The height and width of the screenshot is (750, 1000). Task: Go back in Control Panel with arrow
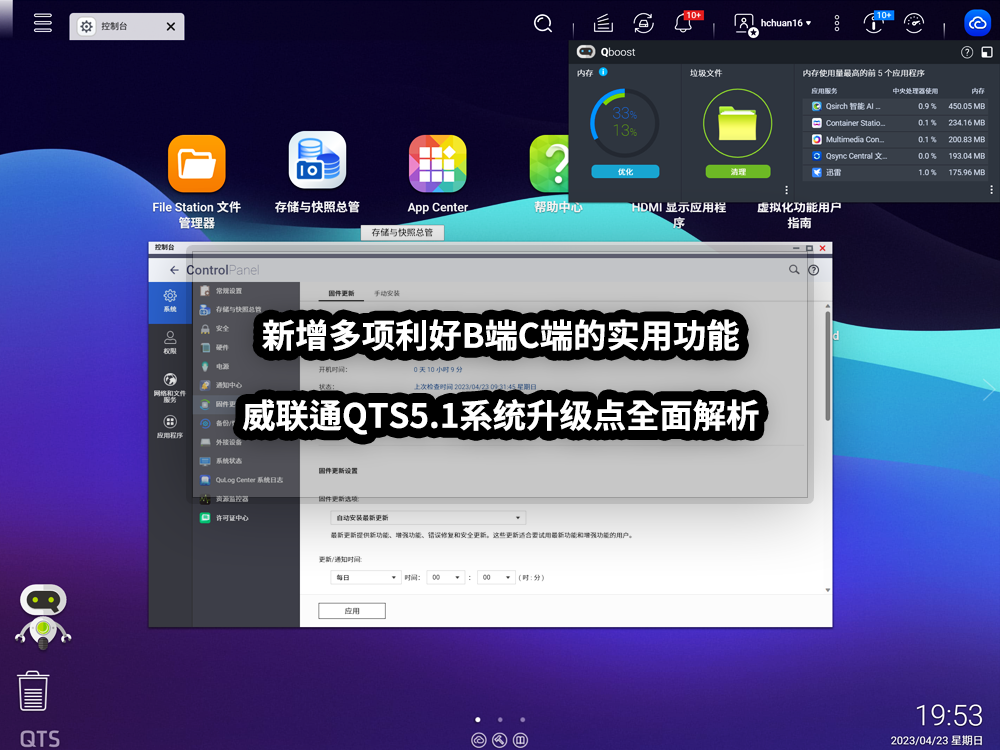(174, 270)
